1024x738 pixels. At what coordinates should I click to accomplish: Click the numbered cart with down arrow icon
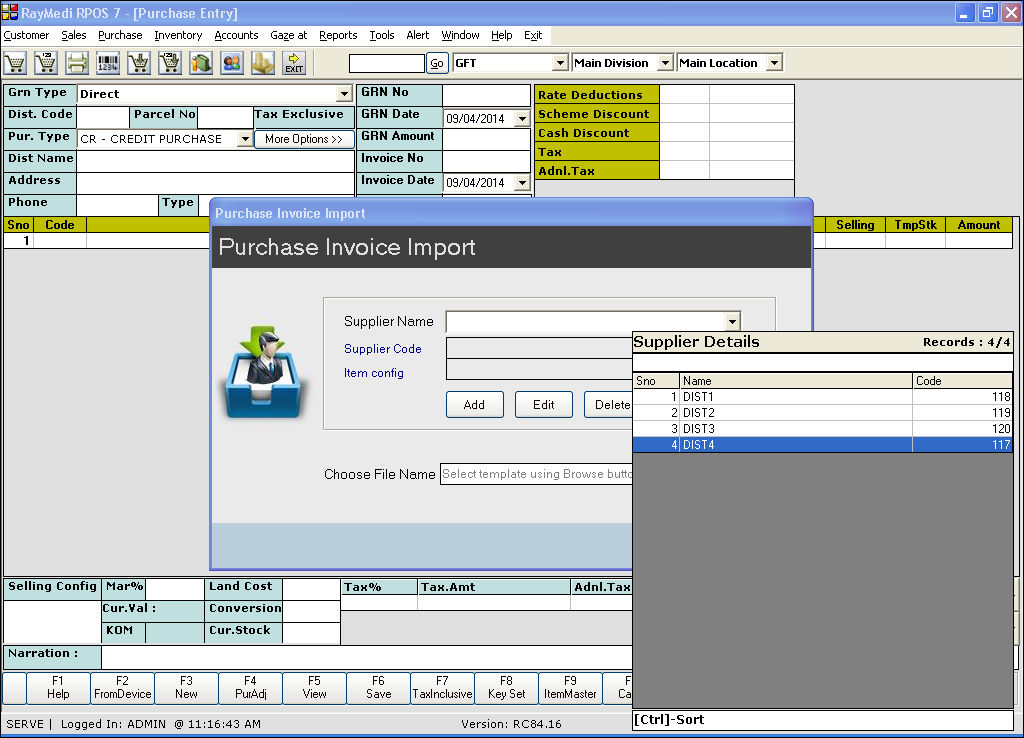click(170, 63)
